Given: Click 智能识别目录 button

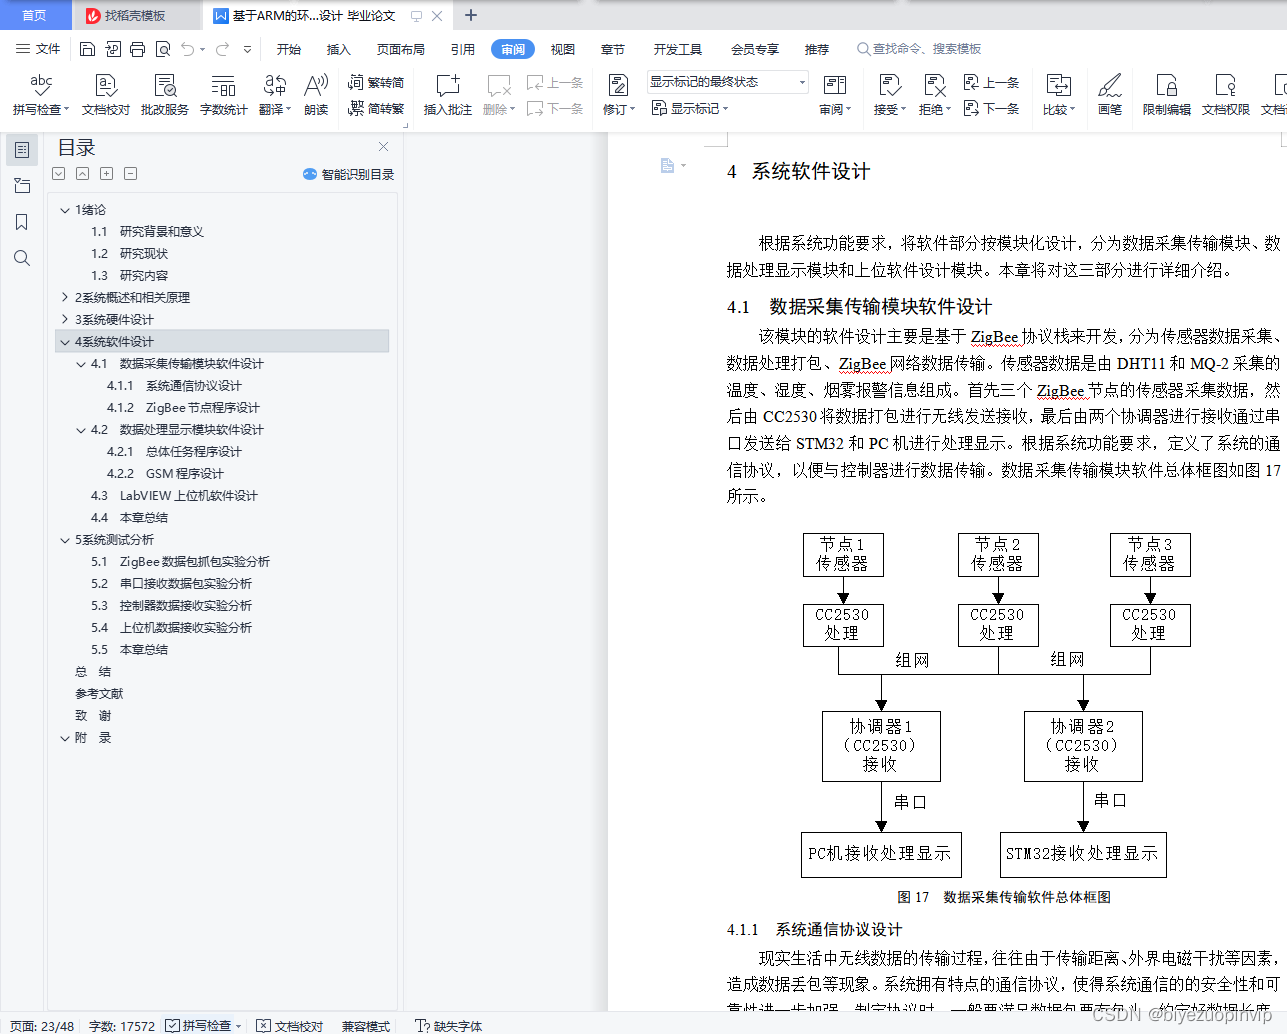Looking at the screenshot, I should (348, 174).
